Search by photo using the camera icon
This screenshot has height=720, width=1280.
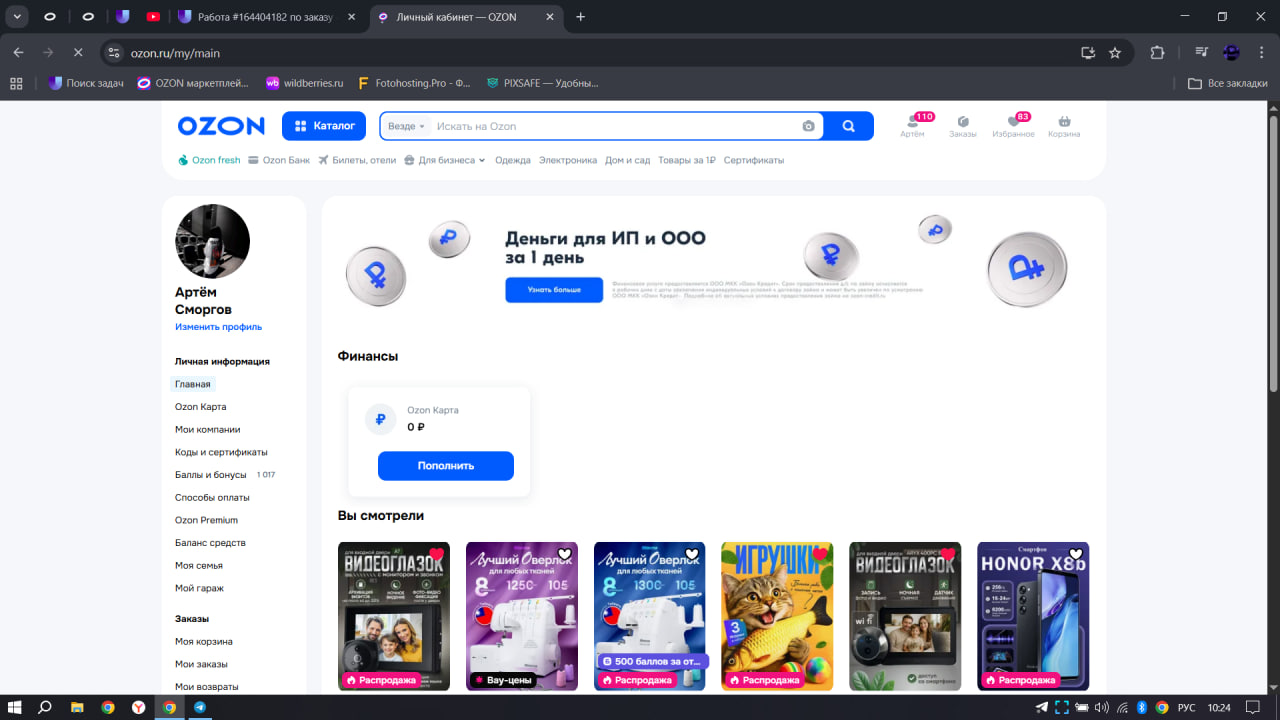coord(808,126)
